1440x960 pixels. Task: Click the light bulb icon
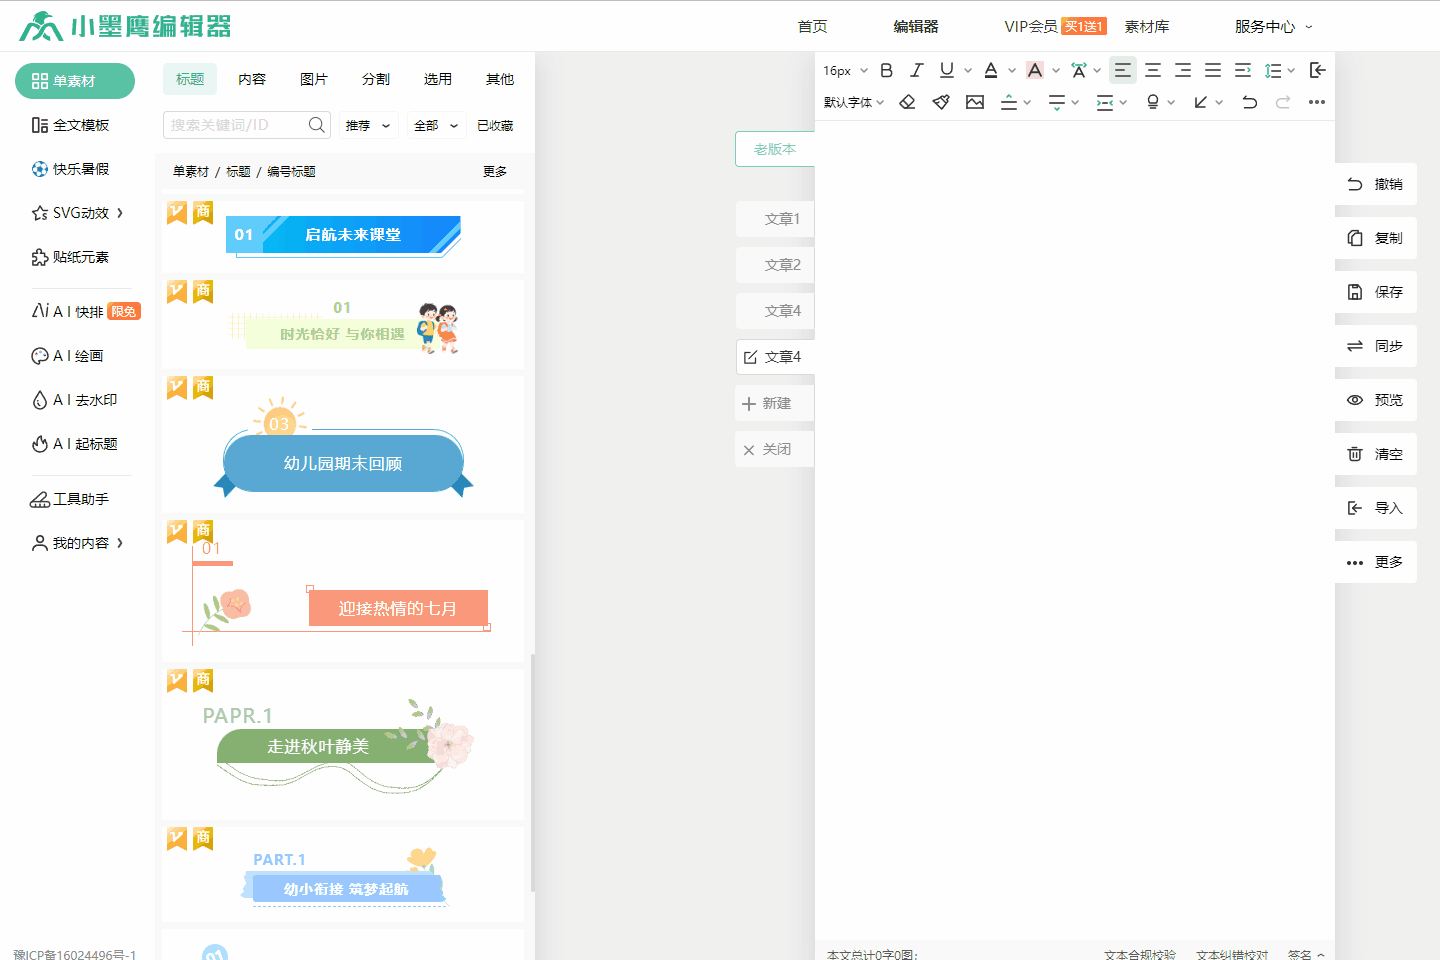(x=1153, y=102)
